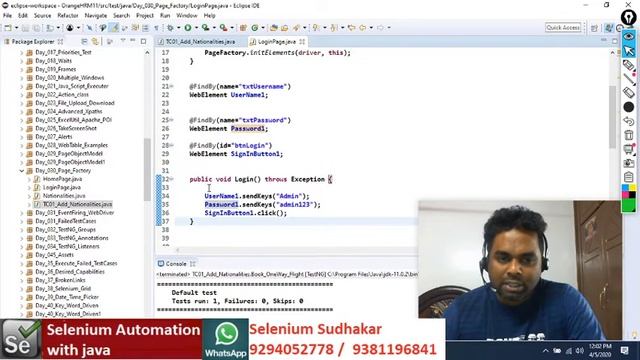This screenshot has height=360, width=640.
Task: Click the undo arrow in annotation bar
Action: click(629, 121)
